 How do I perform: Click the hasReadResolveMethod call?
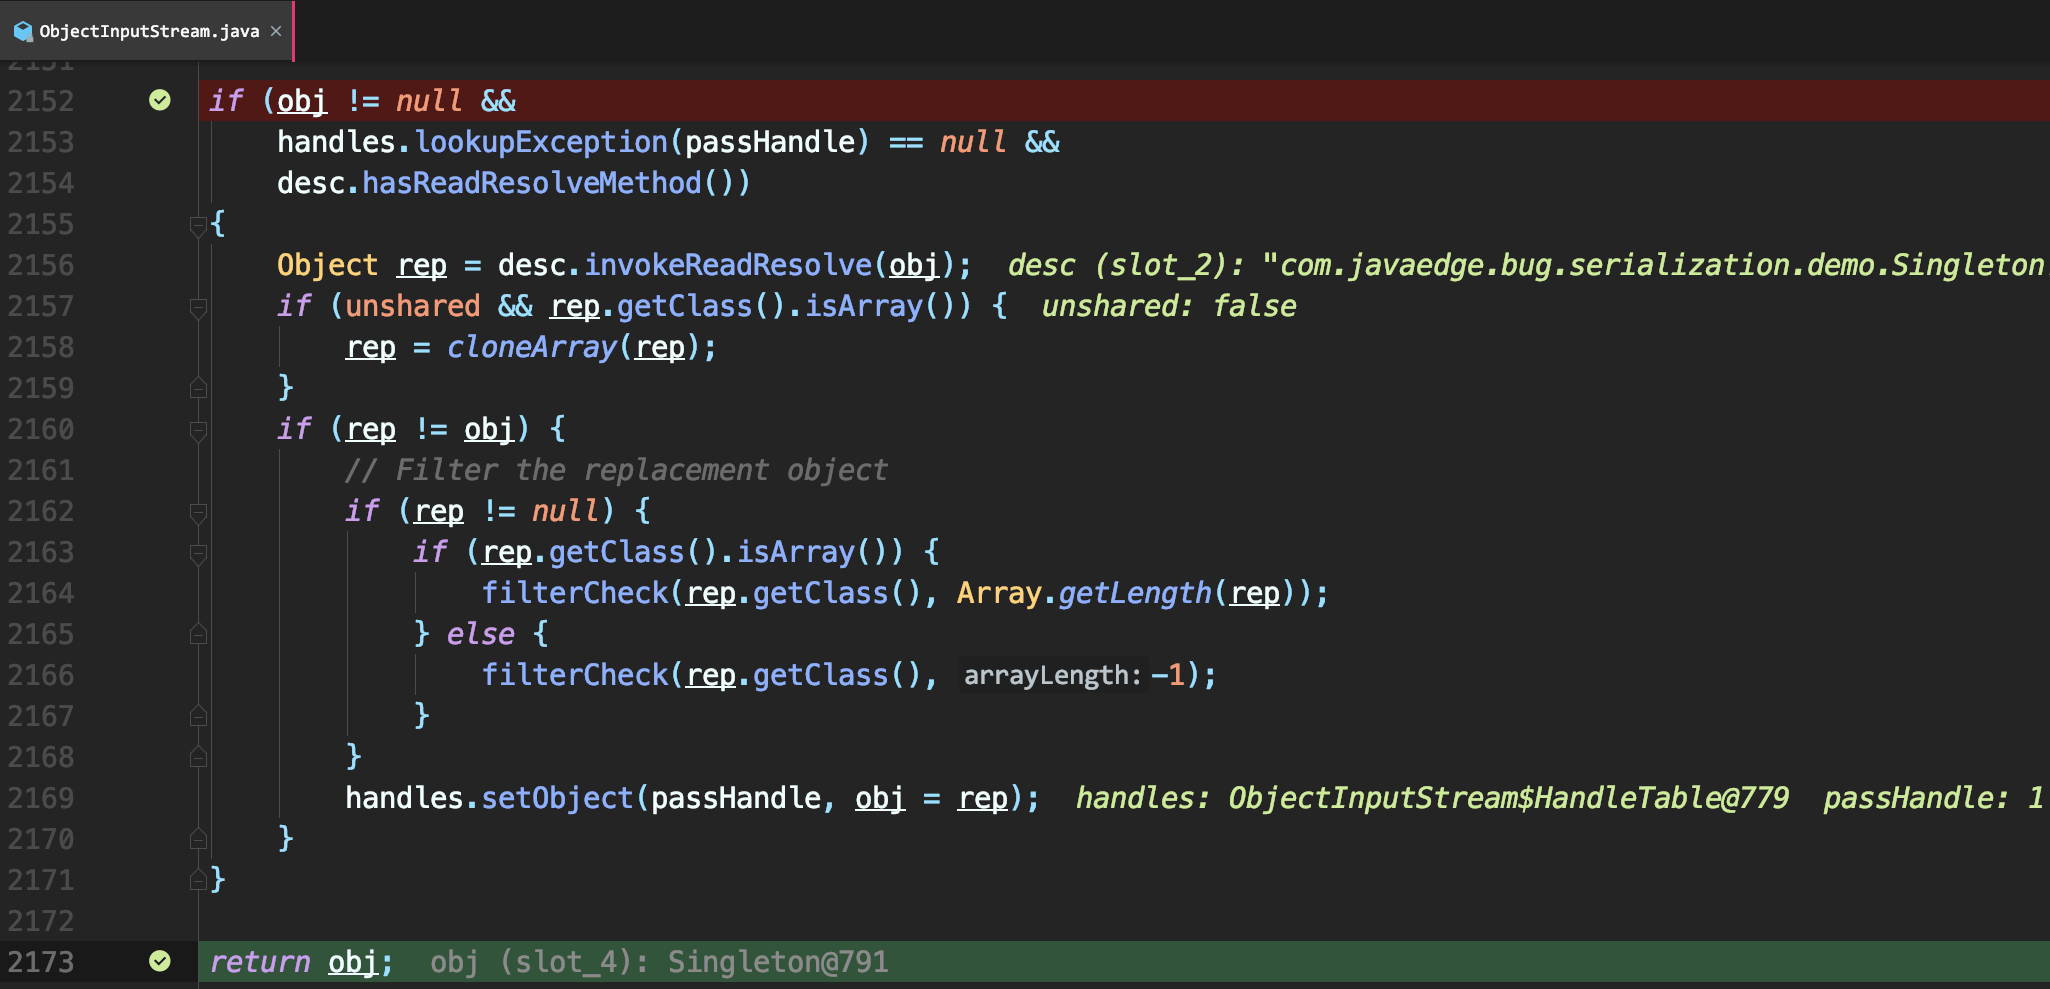click(x=531, y=183)
